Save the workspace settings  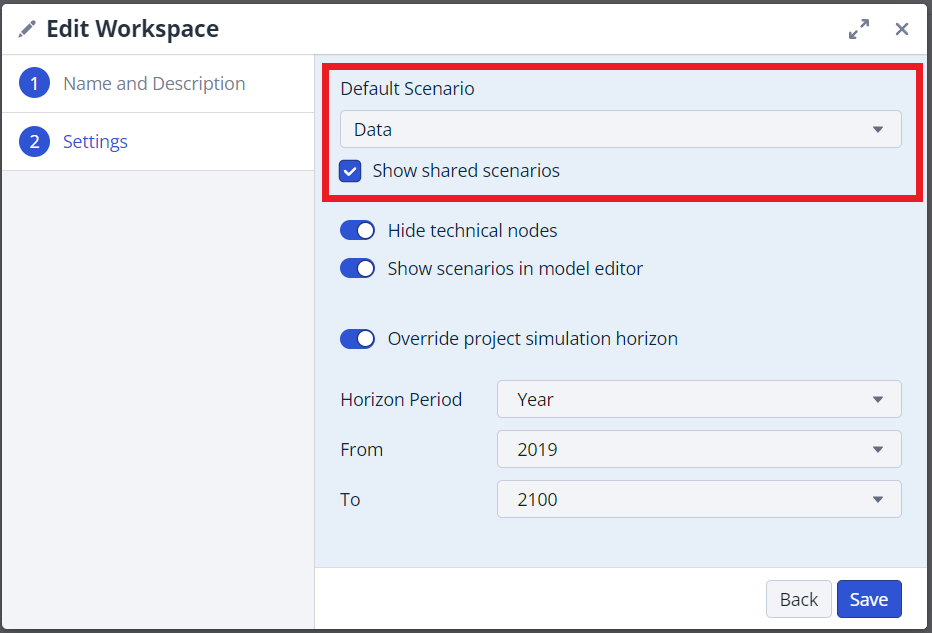click(868, 599)
